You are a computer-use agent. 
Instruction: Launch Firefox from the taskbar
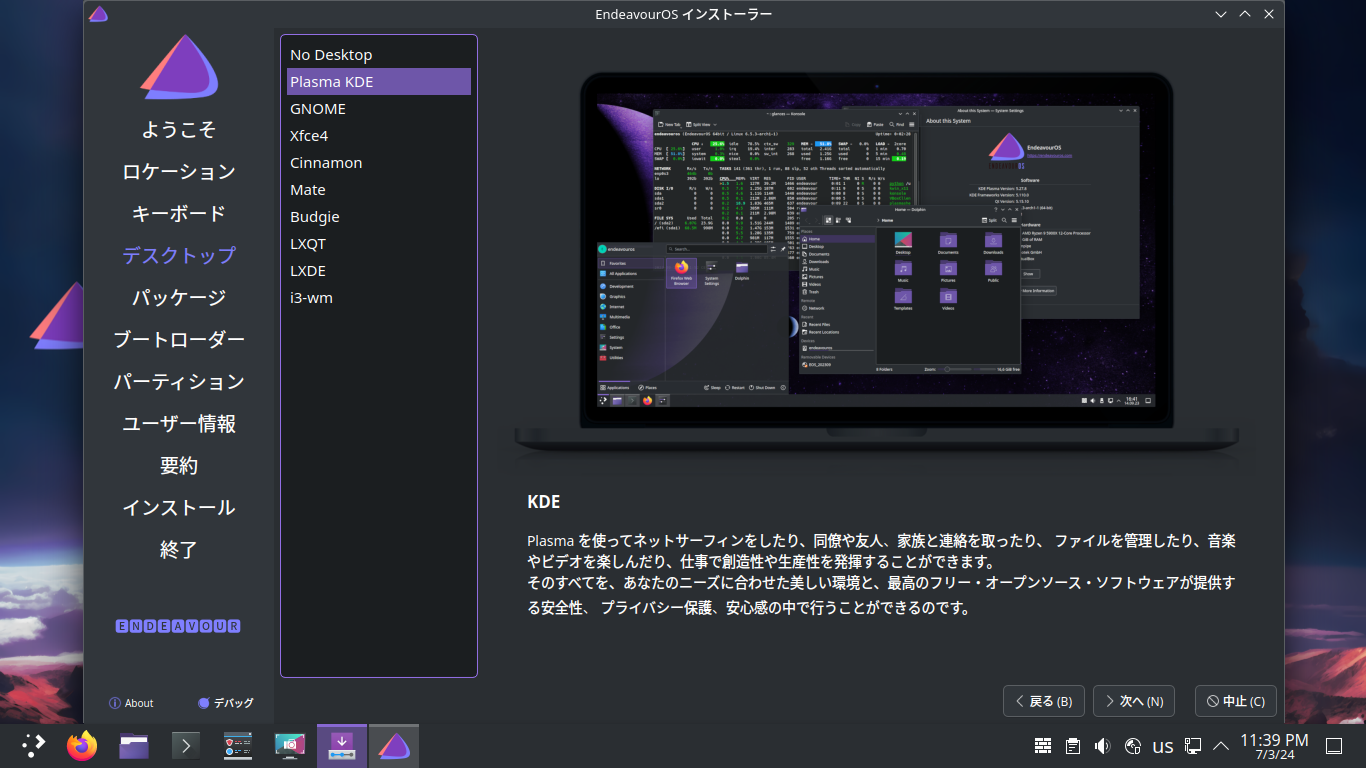pos(82,745)
